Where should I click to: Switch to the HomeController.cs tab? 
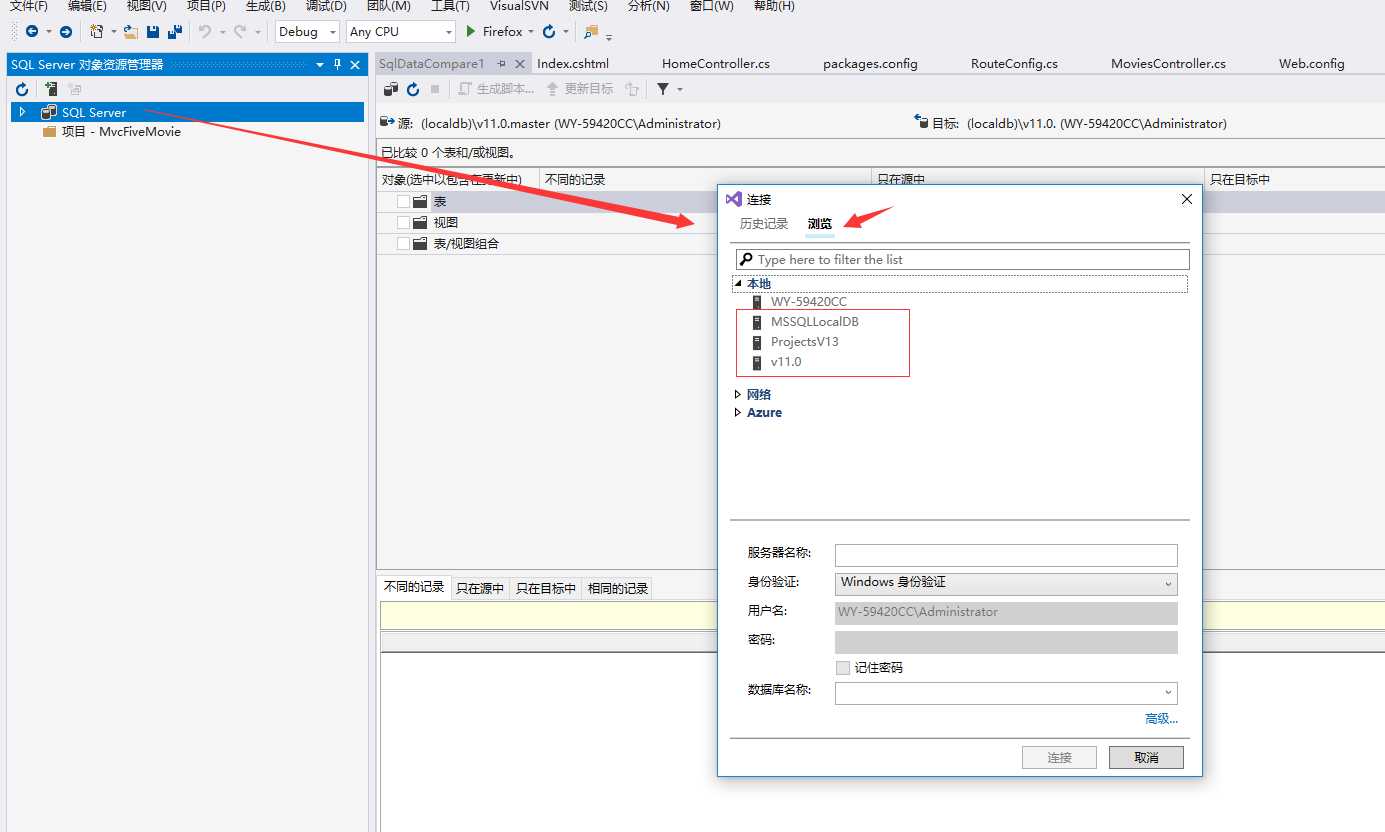(x=716, y=63)
